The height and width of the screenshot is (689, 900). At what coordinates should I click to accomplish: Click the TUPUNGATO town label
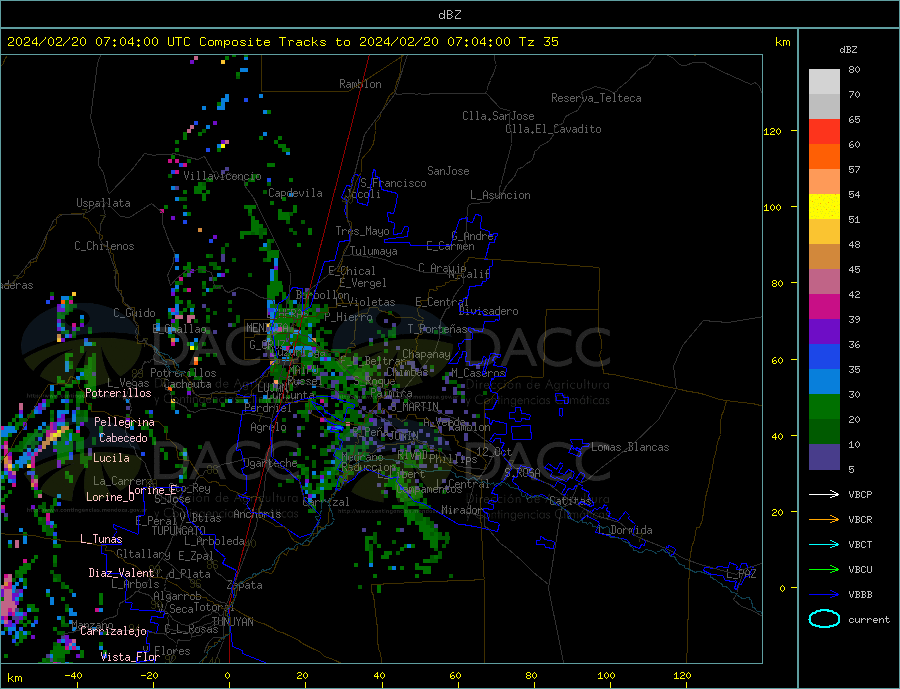click(x=179, y=531)
